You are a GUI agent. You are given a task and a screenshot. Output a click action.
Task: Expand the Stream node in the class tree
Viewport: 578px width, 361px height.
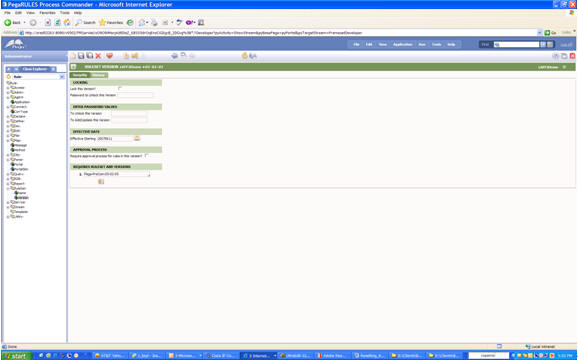pyautogui.click(x=8, y=207)
